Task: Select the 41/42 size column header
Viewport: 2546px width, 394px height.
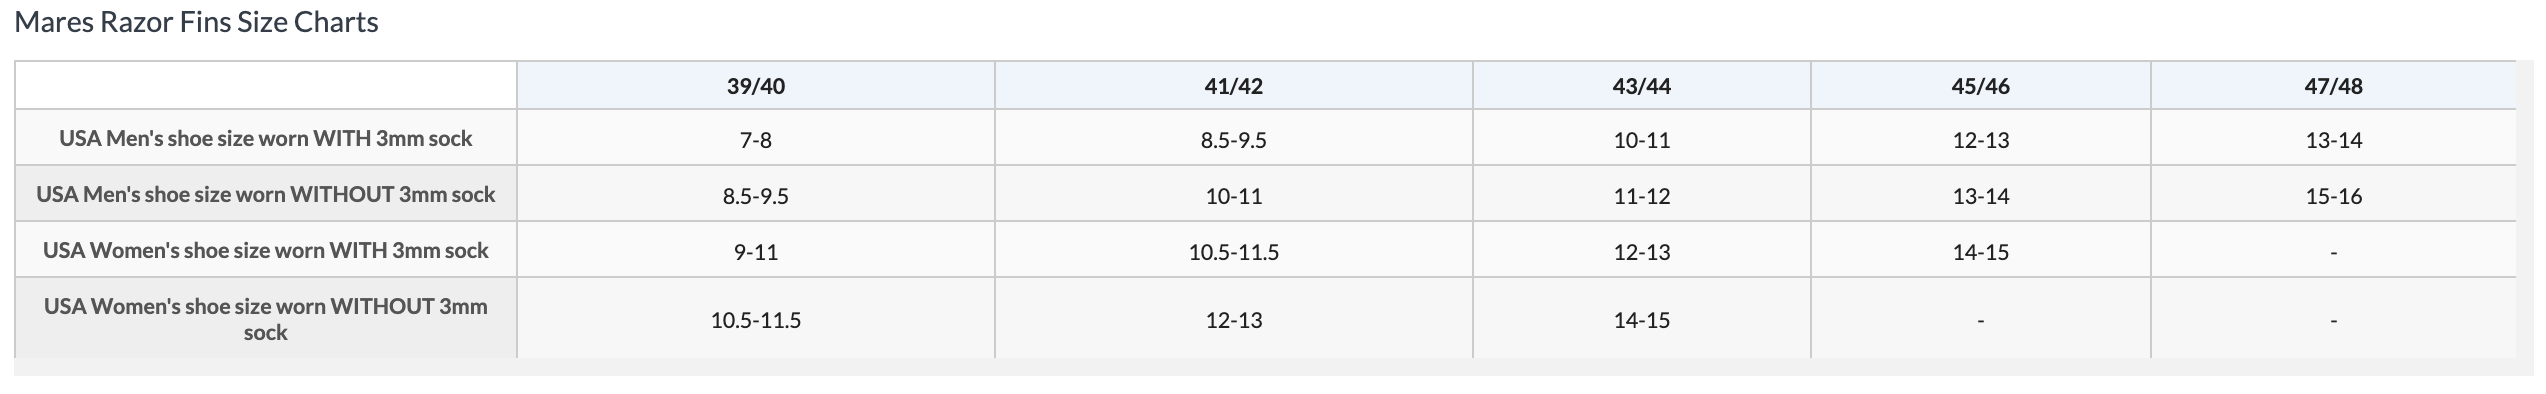Action: pos(1233,86)
